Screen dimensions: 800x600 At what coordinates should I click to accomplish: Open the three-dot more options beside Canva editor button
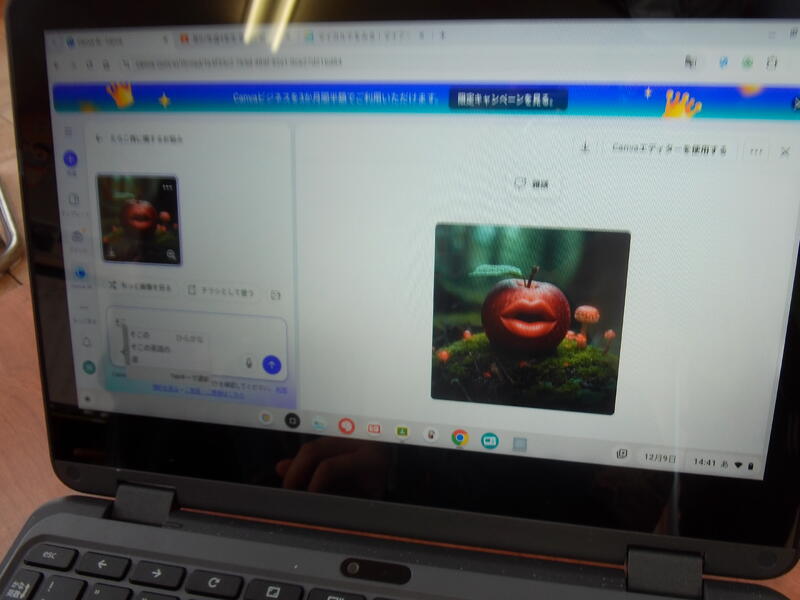pos(755,151)
